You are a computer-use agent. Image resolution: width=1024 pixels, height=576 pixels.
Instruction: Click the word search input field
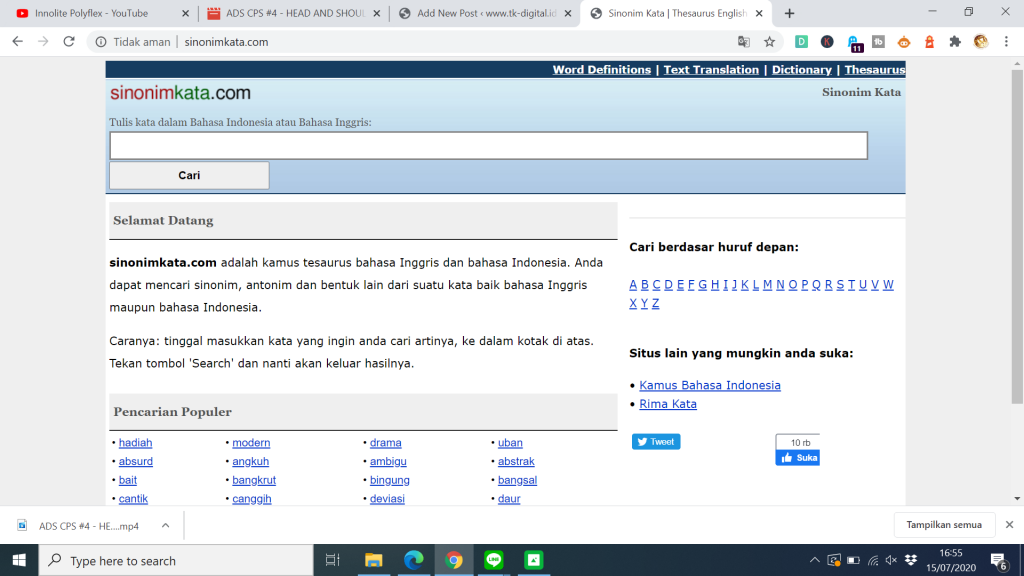point(488,146)
